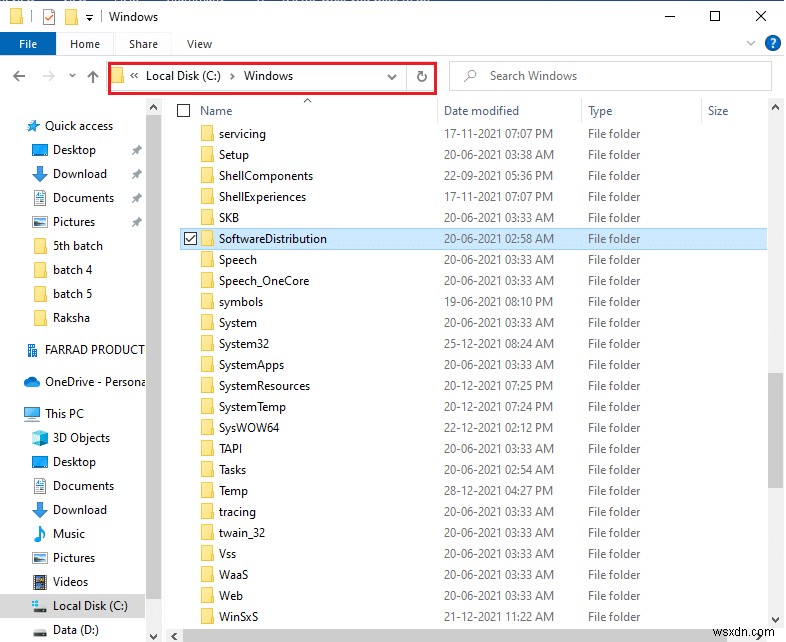Click file list scroll down arrow
The image size is (786, 642).
coord(775,619)
